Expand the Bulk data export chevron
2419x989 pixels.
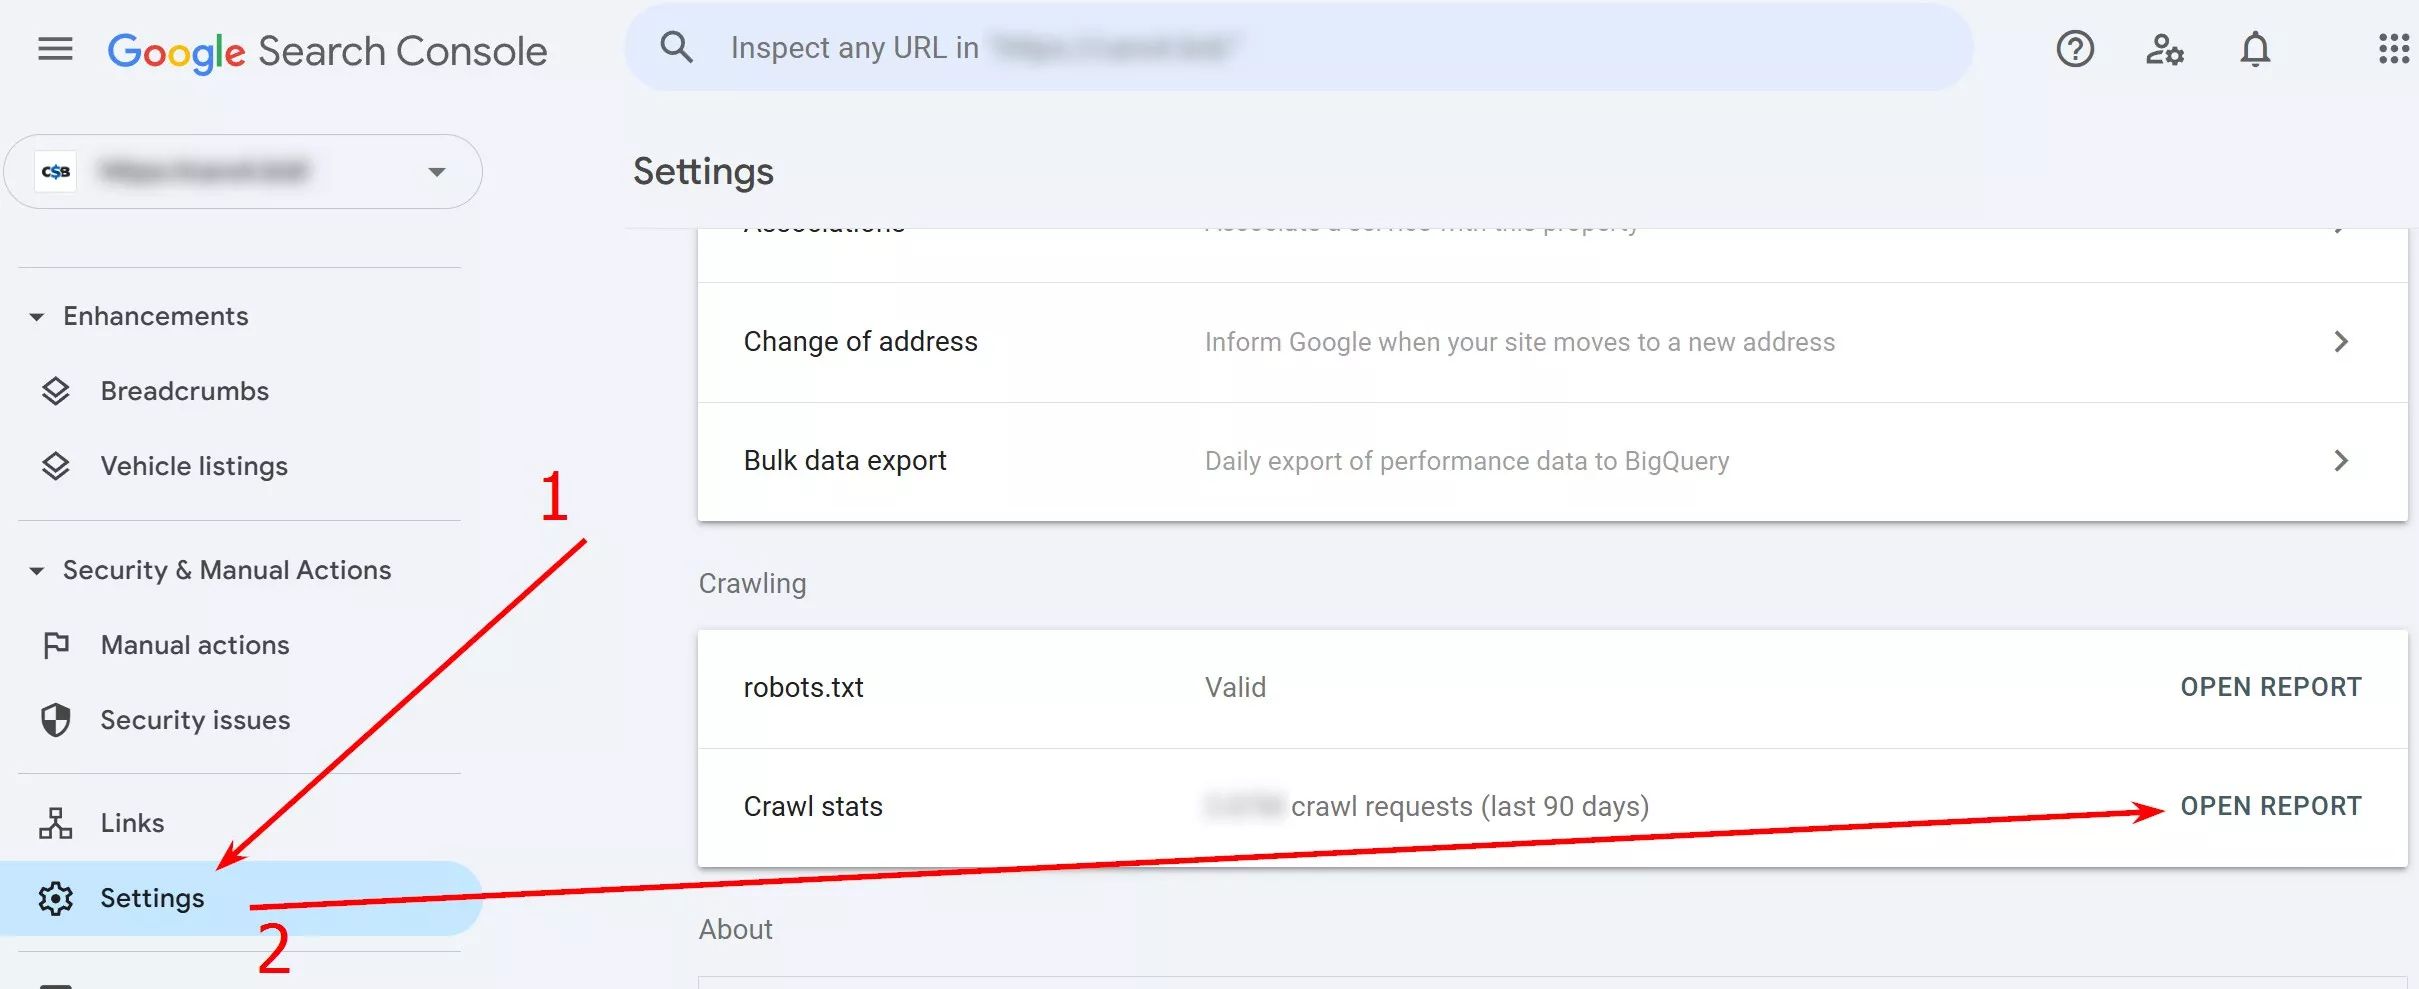pyautogui.click(x=2341, y=461)
